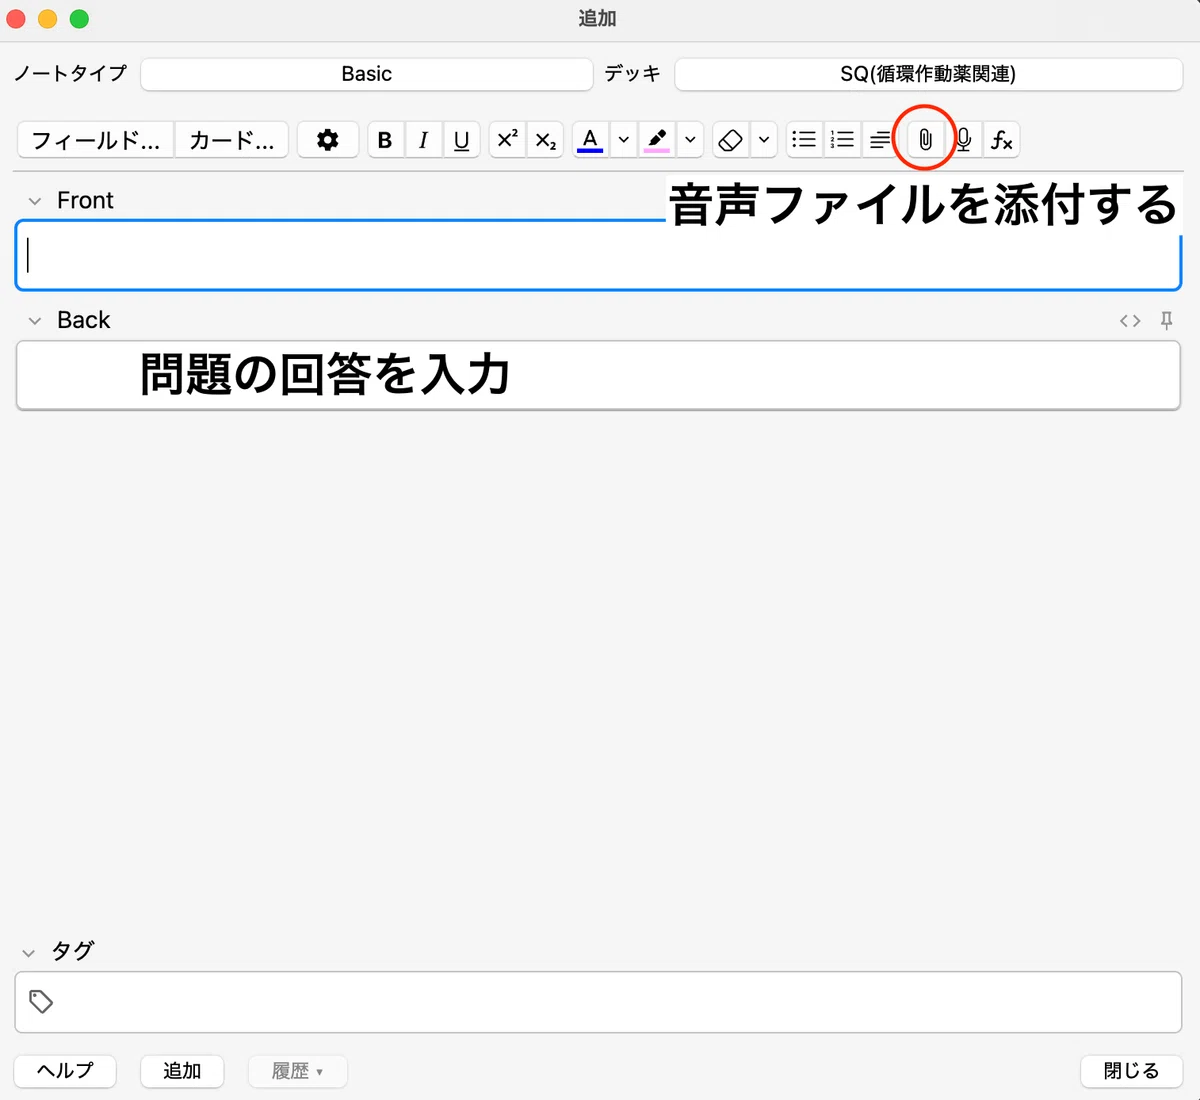Toggle italic formatting
Screen dimensions: 1200x1100
click(423, 140)
